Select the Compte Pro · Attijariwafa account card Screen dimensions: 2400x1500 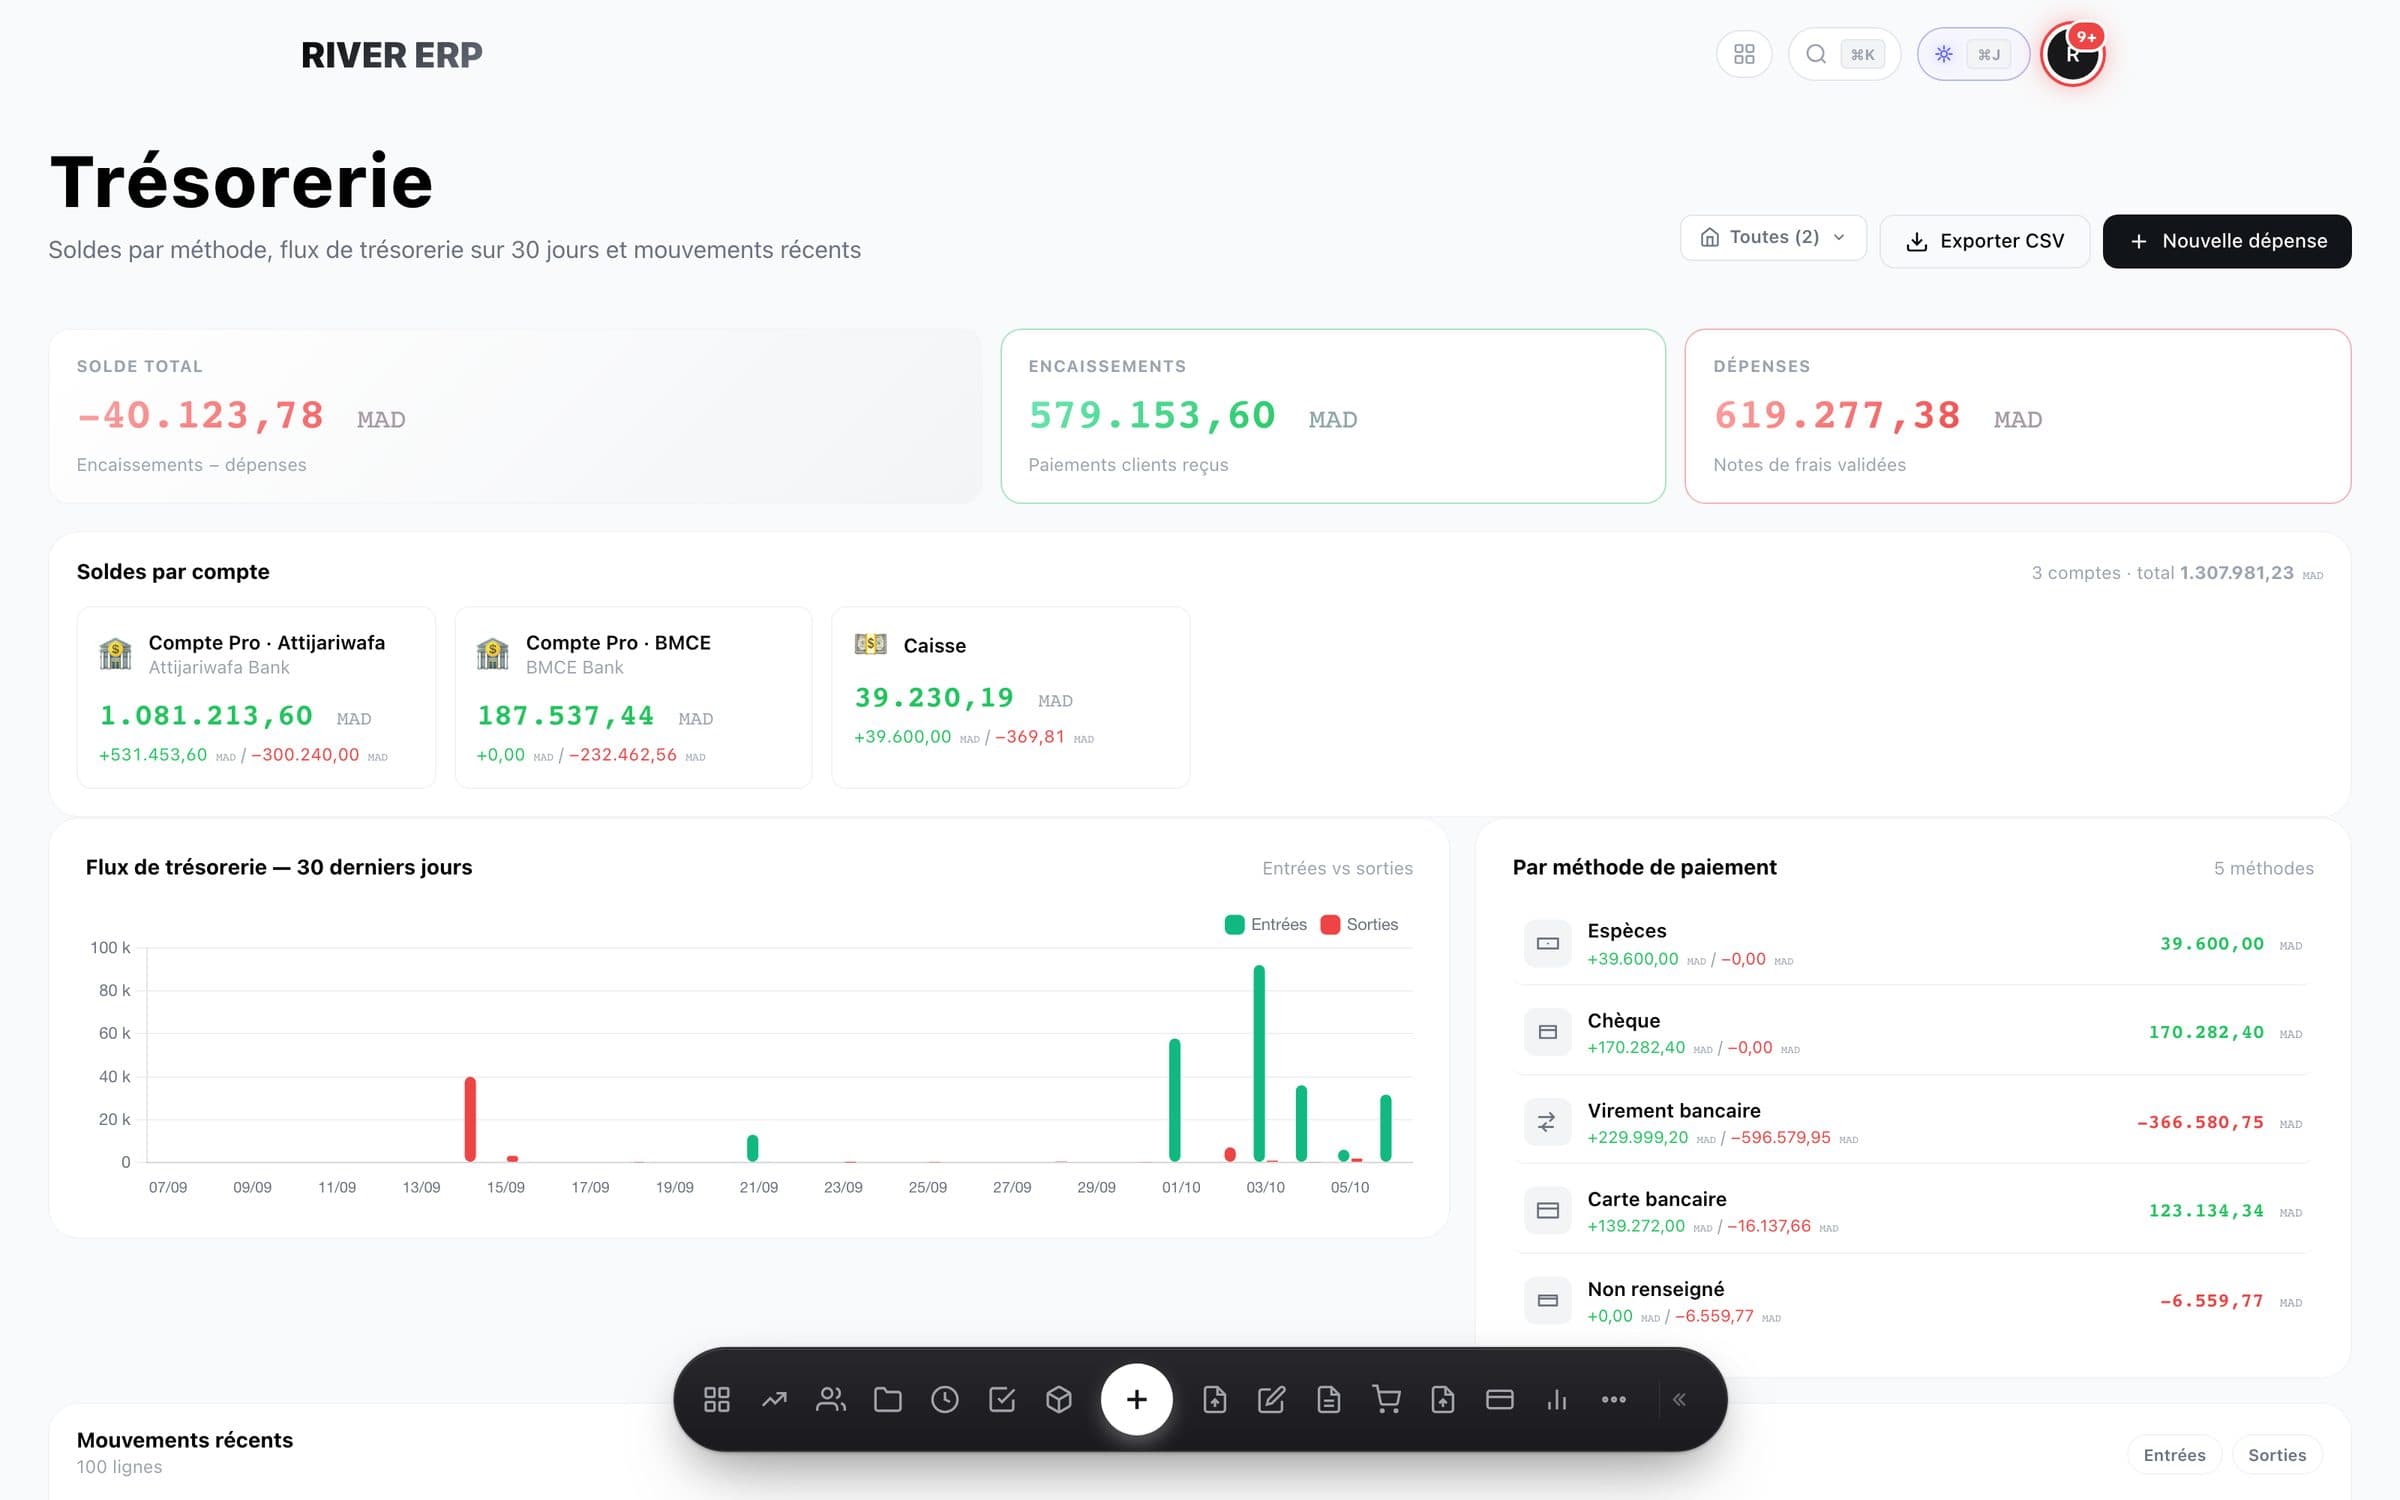256,697
